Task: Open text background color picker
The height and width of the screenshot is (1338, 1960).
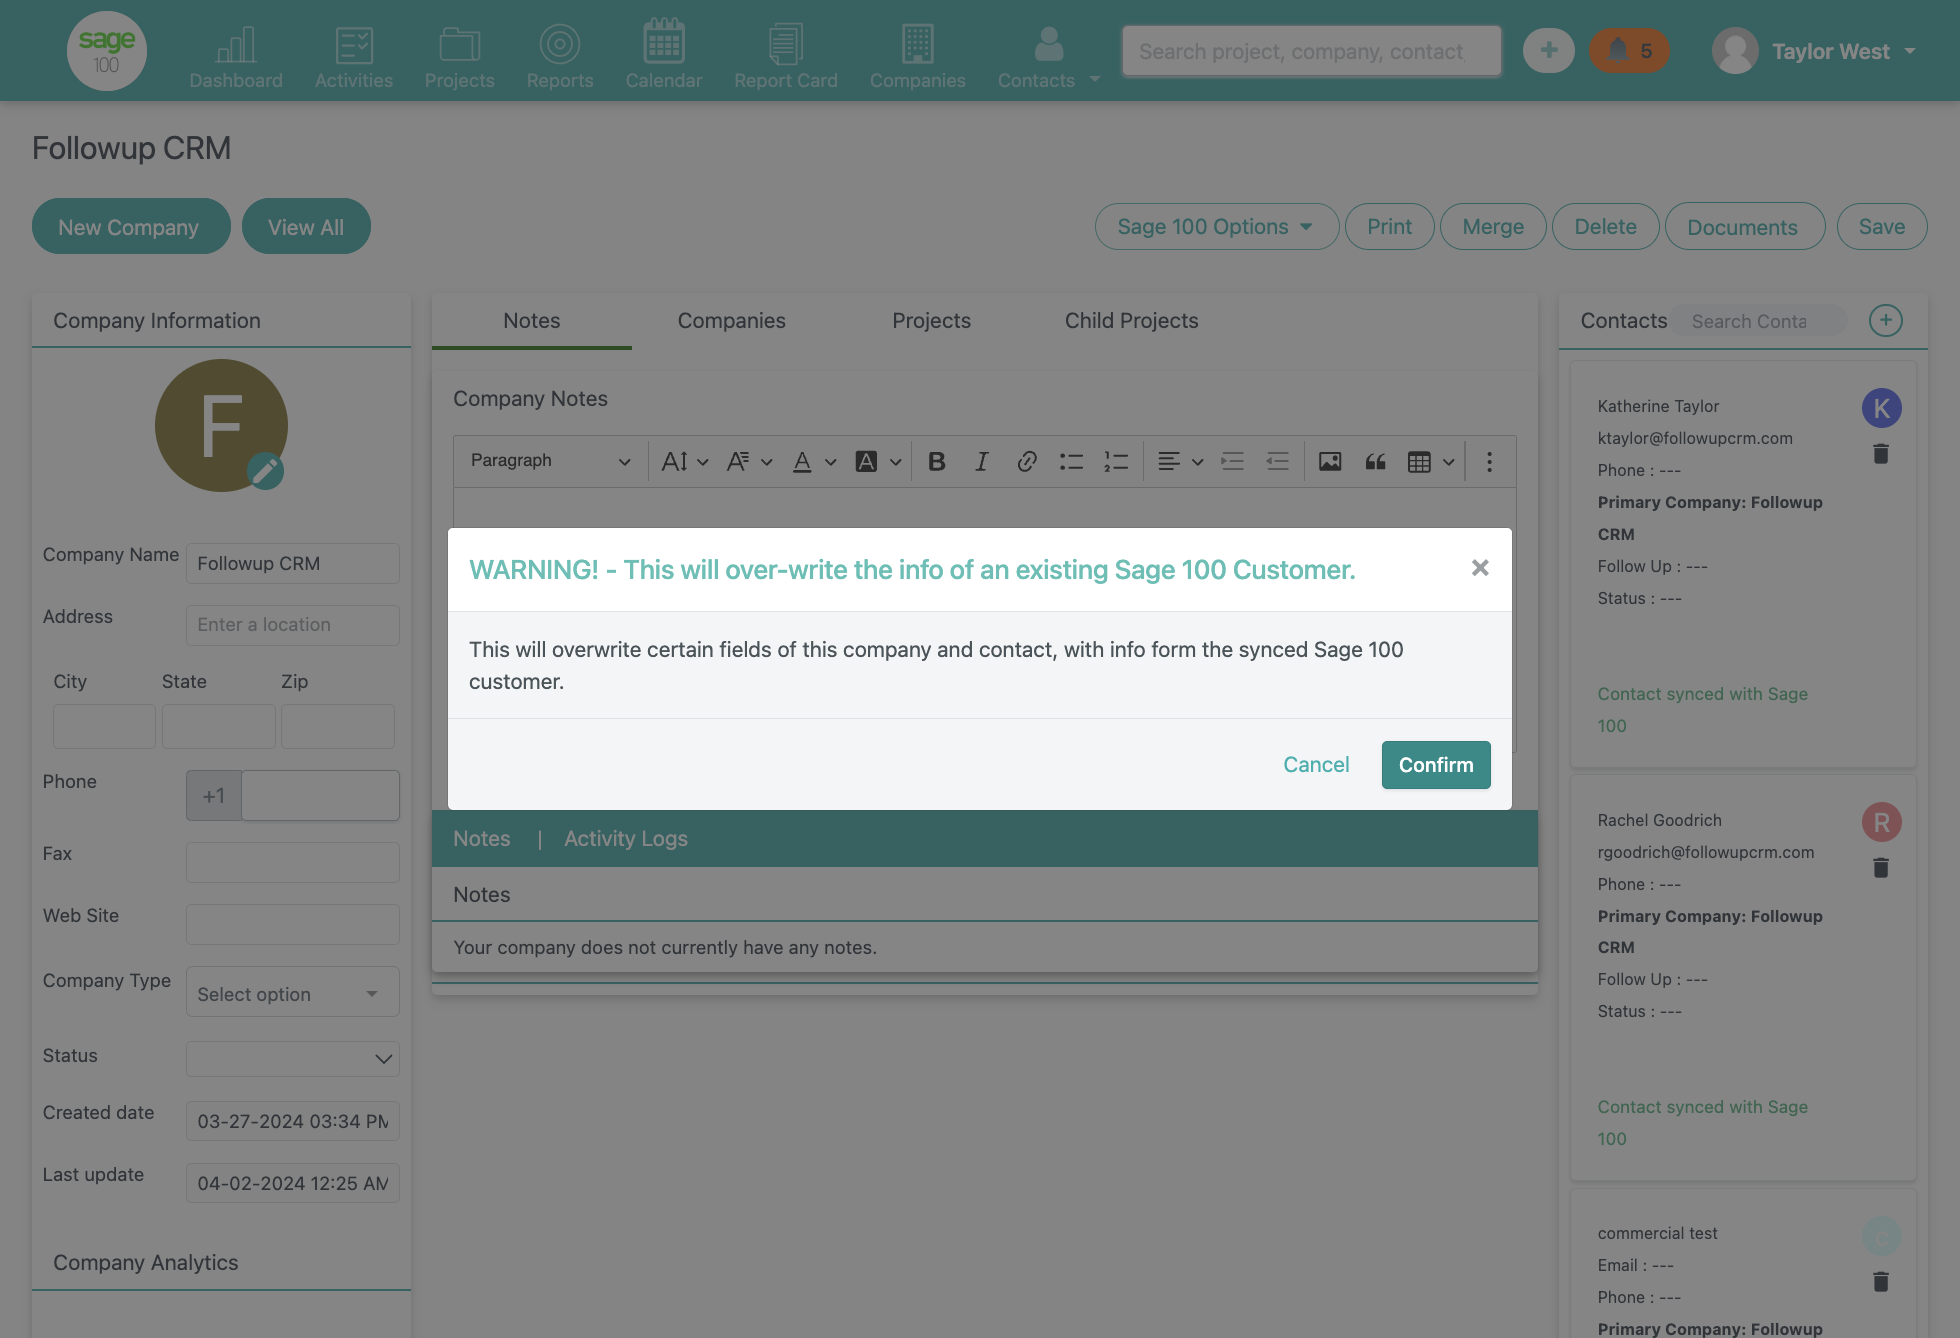Action: tap(879, 461)
